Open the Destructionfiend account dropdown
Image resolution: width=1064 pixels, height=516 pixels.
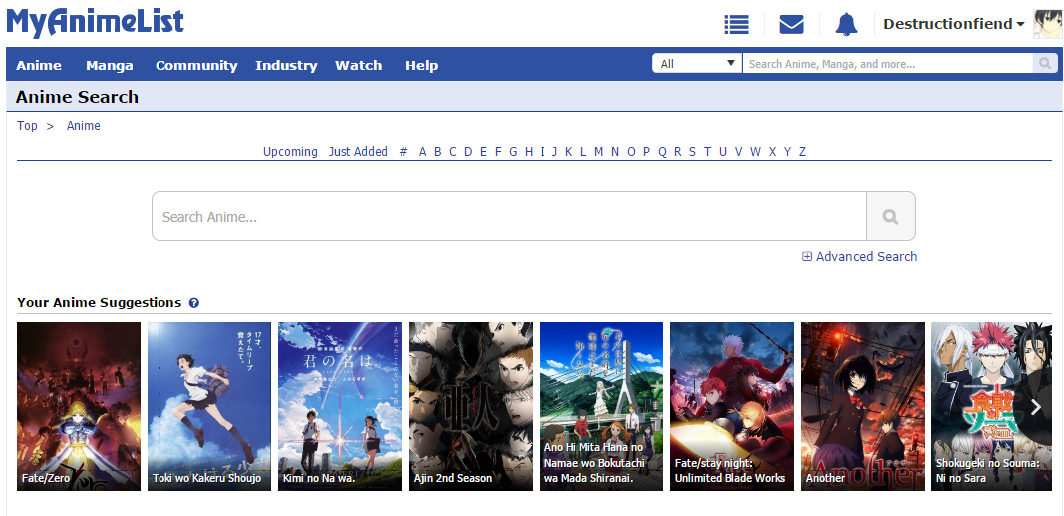tap(953, 24)
